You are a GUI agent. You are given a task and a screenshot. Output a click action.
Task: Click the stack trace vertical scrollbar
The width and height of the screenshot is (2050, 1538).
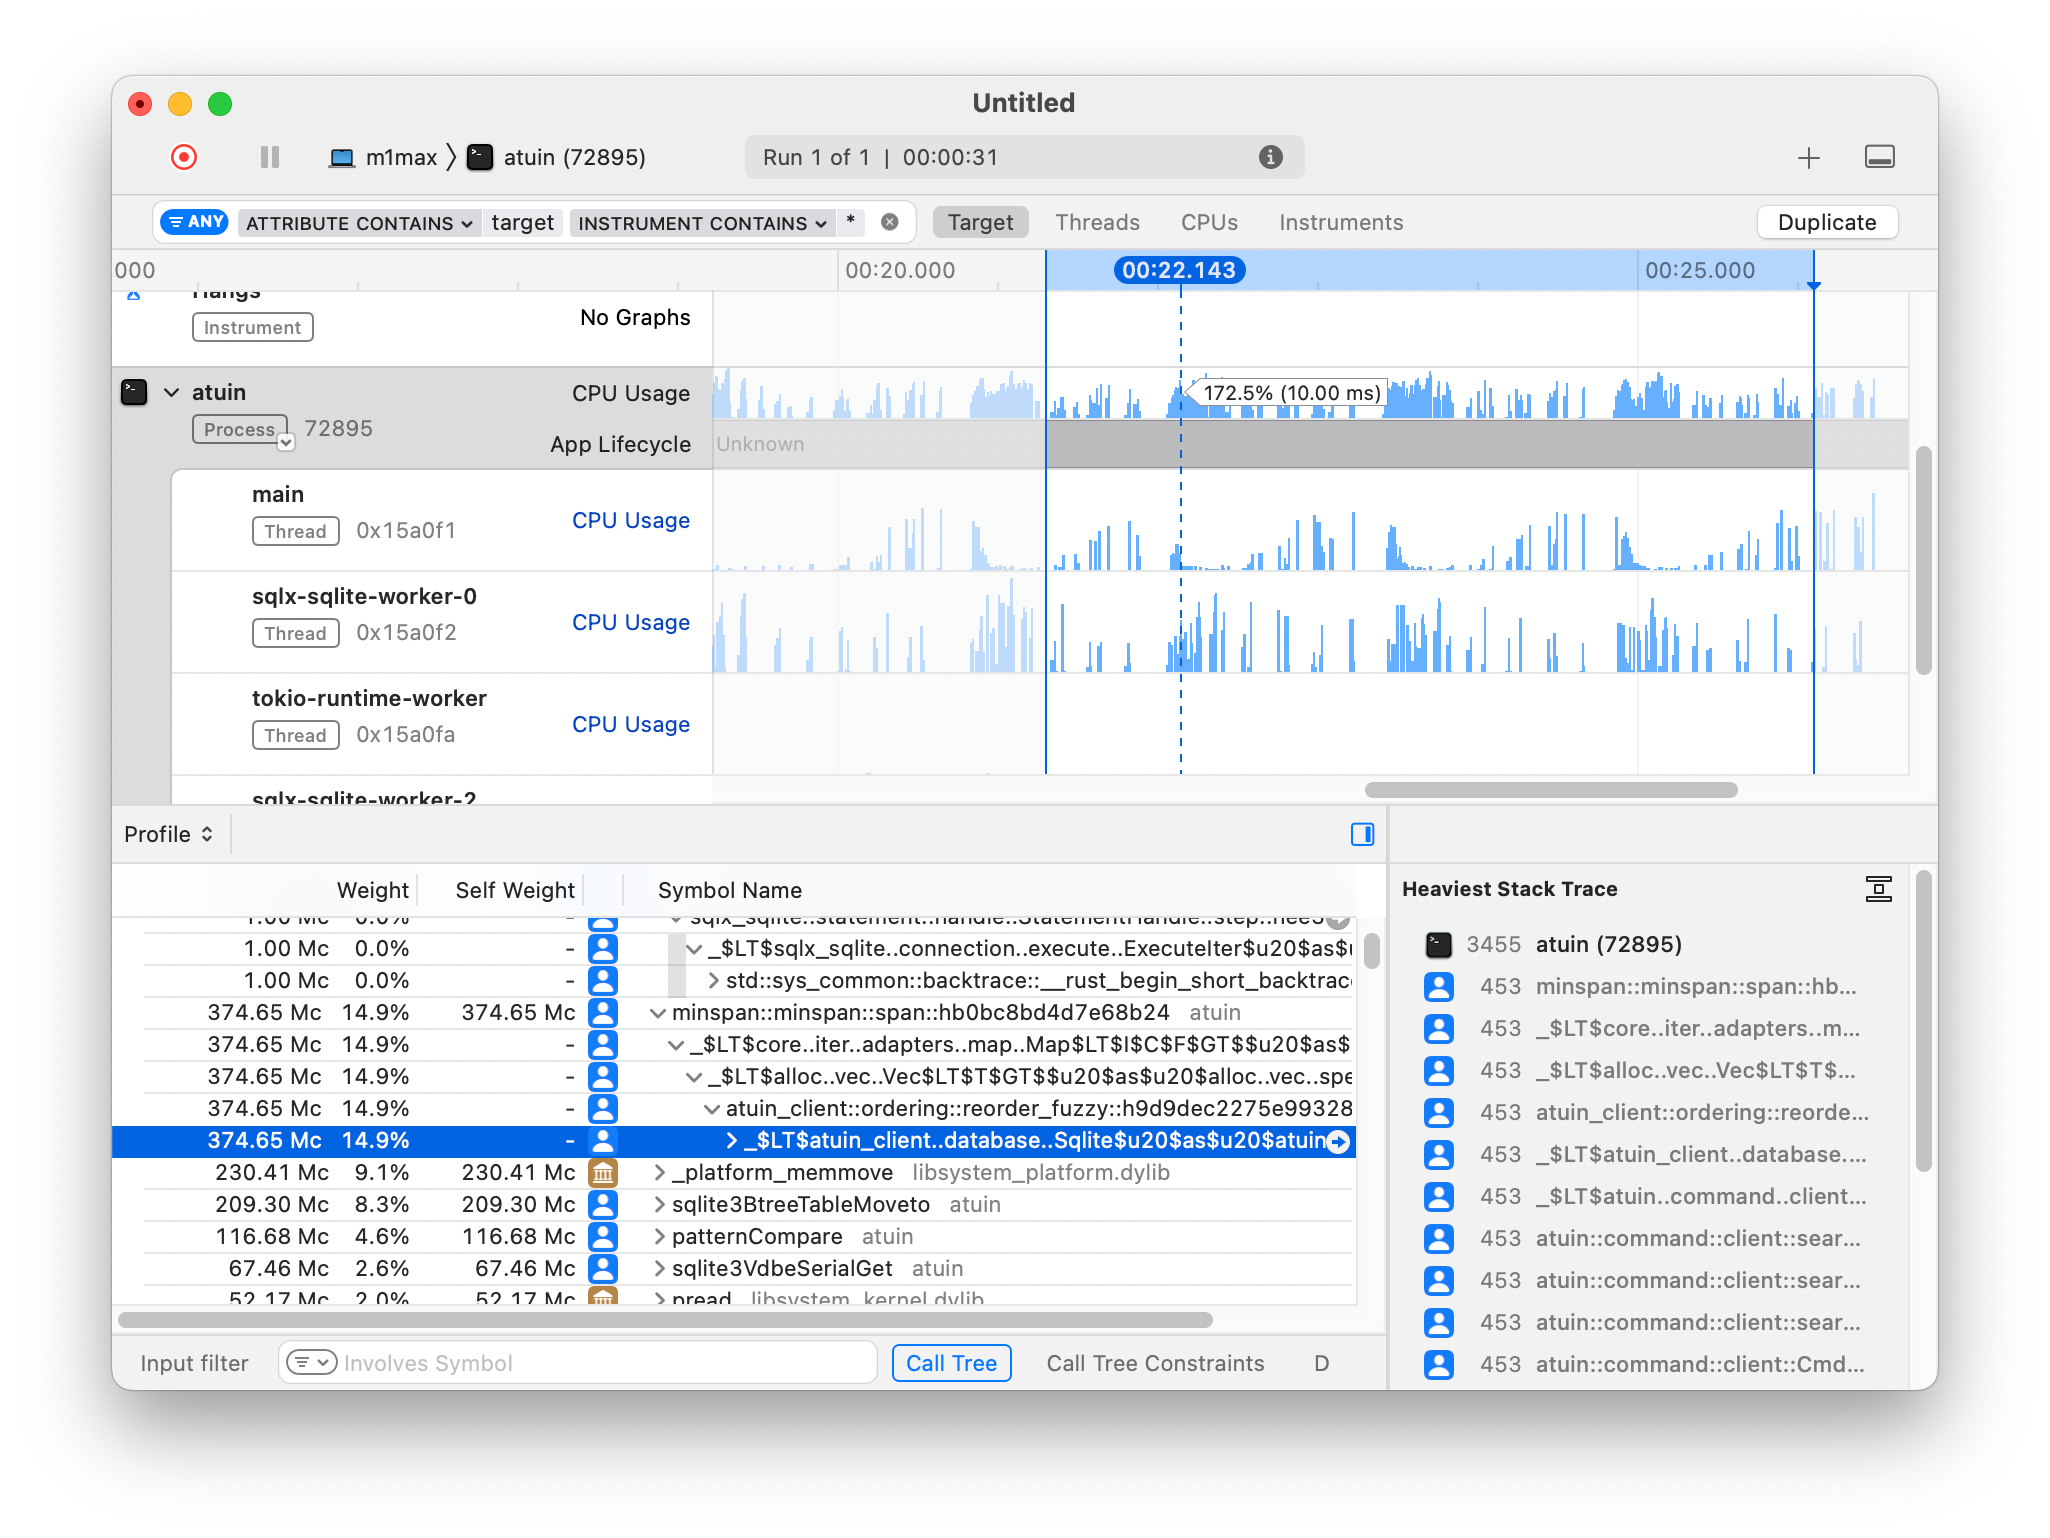[1923, 1020]
